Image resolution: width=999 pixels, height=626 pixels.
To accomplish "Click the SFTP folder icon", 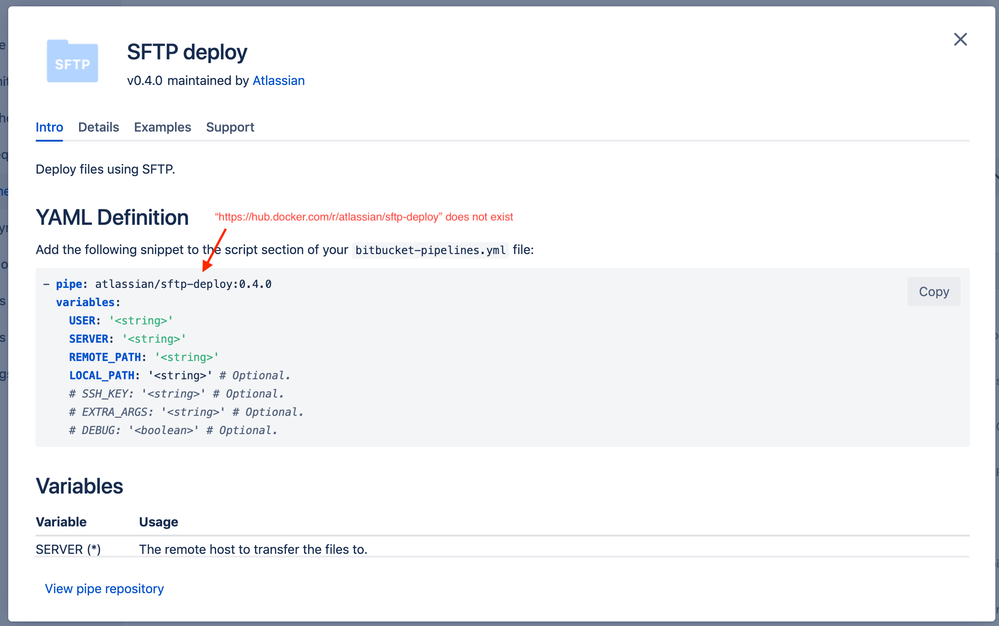I will pyautogui.click(x=72, y=61).
